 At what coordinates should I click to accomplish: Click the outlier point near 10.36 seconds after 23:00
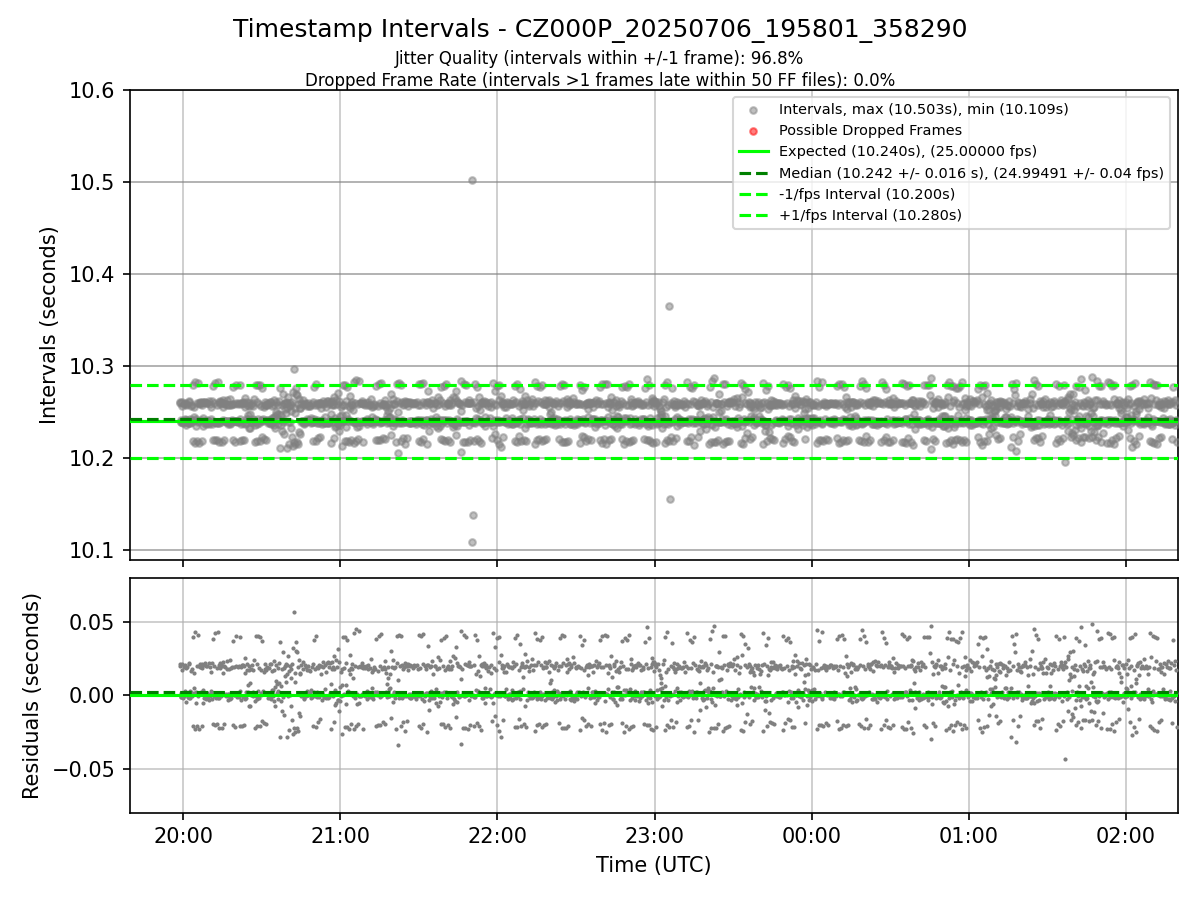click(x=669, y=306)
